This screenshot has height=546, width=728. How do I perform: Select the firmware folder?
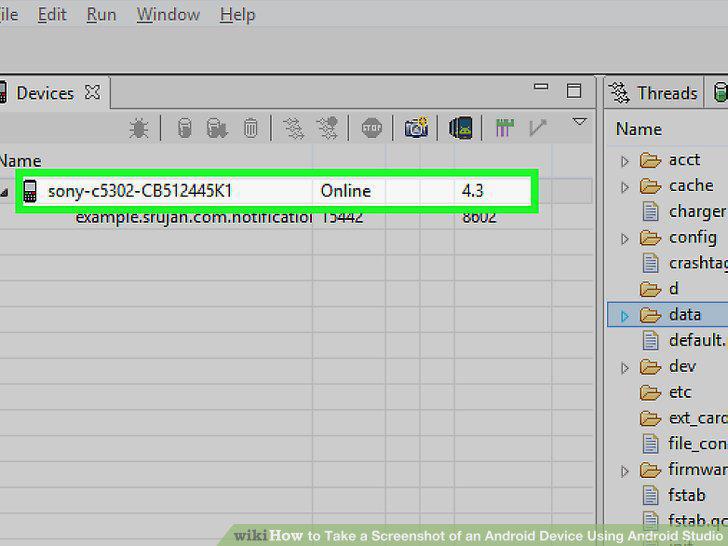click(698, 469)
